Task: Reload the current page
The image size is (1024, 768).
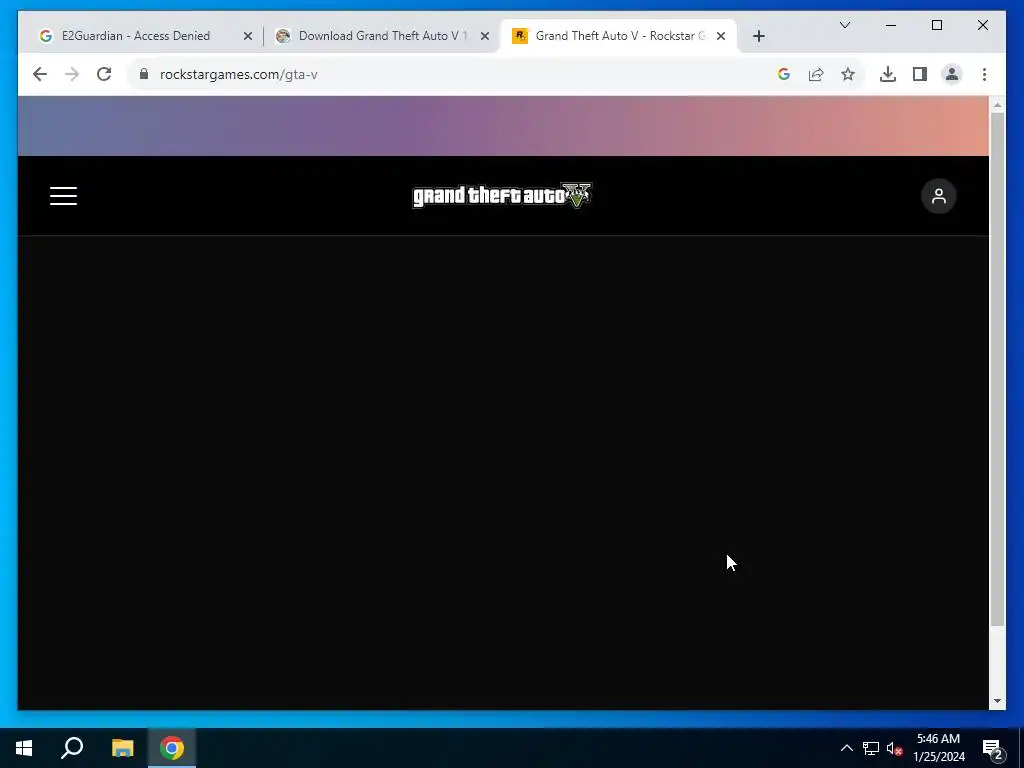Action: 104,74
